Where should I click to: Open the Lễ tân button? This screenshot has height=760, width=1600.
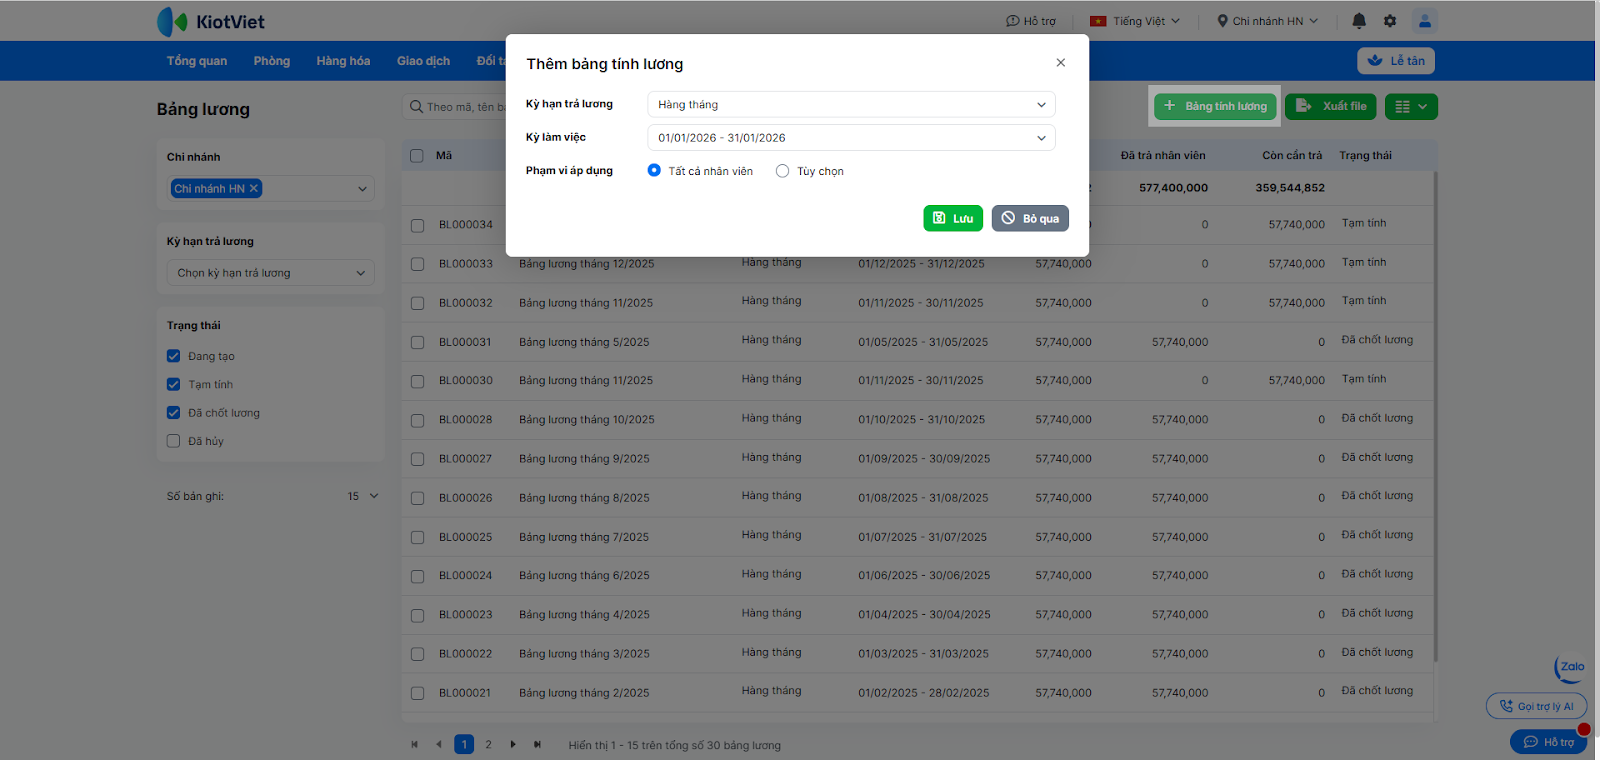click(1396, 61)
